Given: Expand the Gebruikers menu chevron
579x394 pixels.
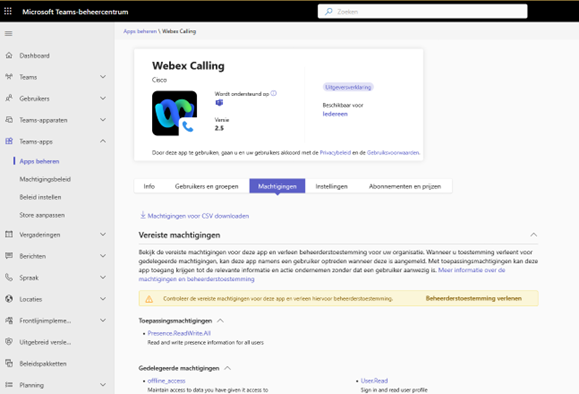Looking at the screenshot, I should tap(103, 98).
